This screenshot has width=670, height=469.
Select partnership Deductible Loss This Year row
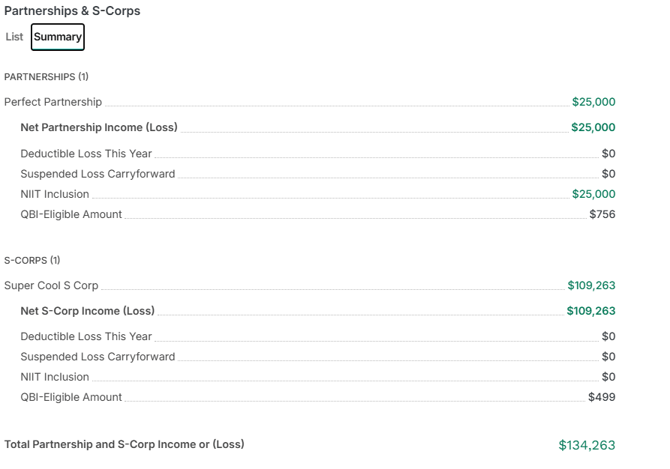point(318,154)
